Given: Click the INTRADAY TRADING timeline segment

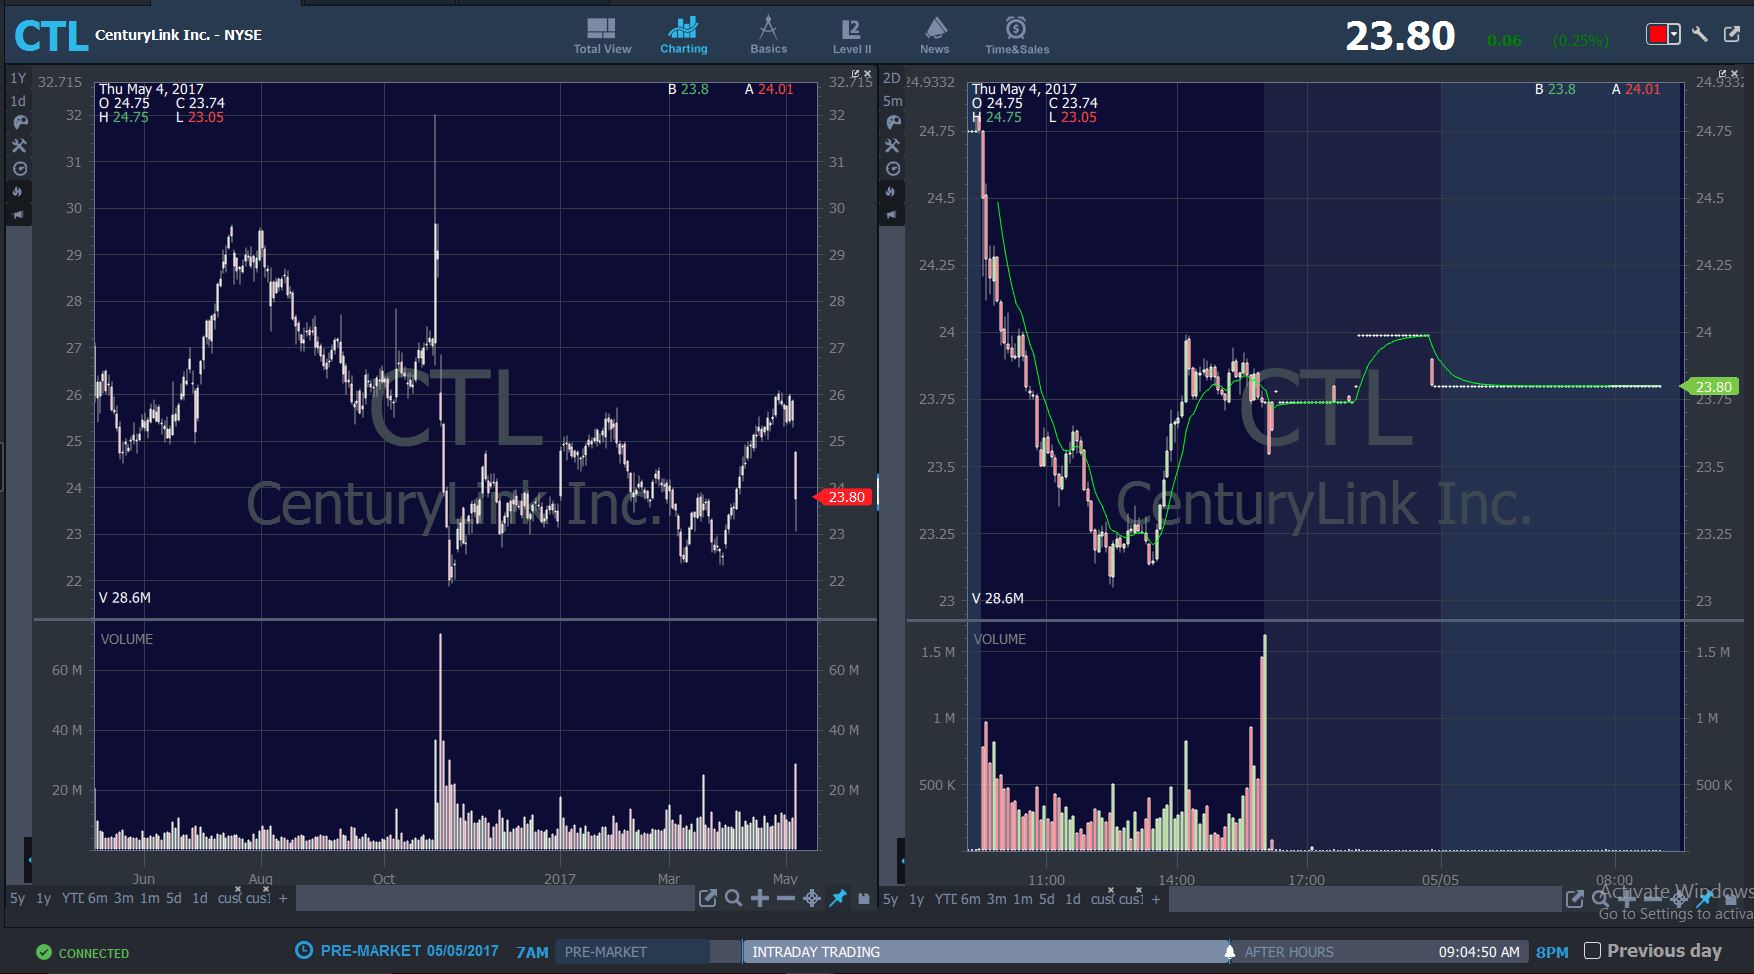Looking at the screenshot, I should (985, 952).
